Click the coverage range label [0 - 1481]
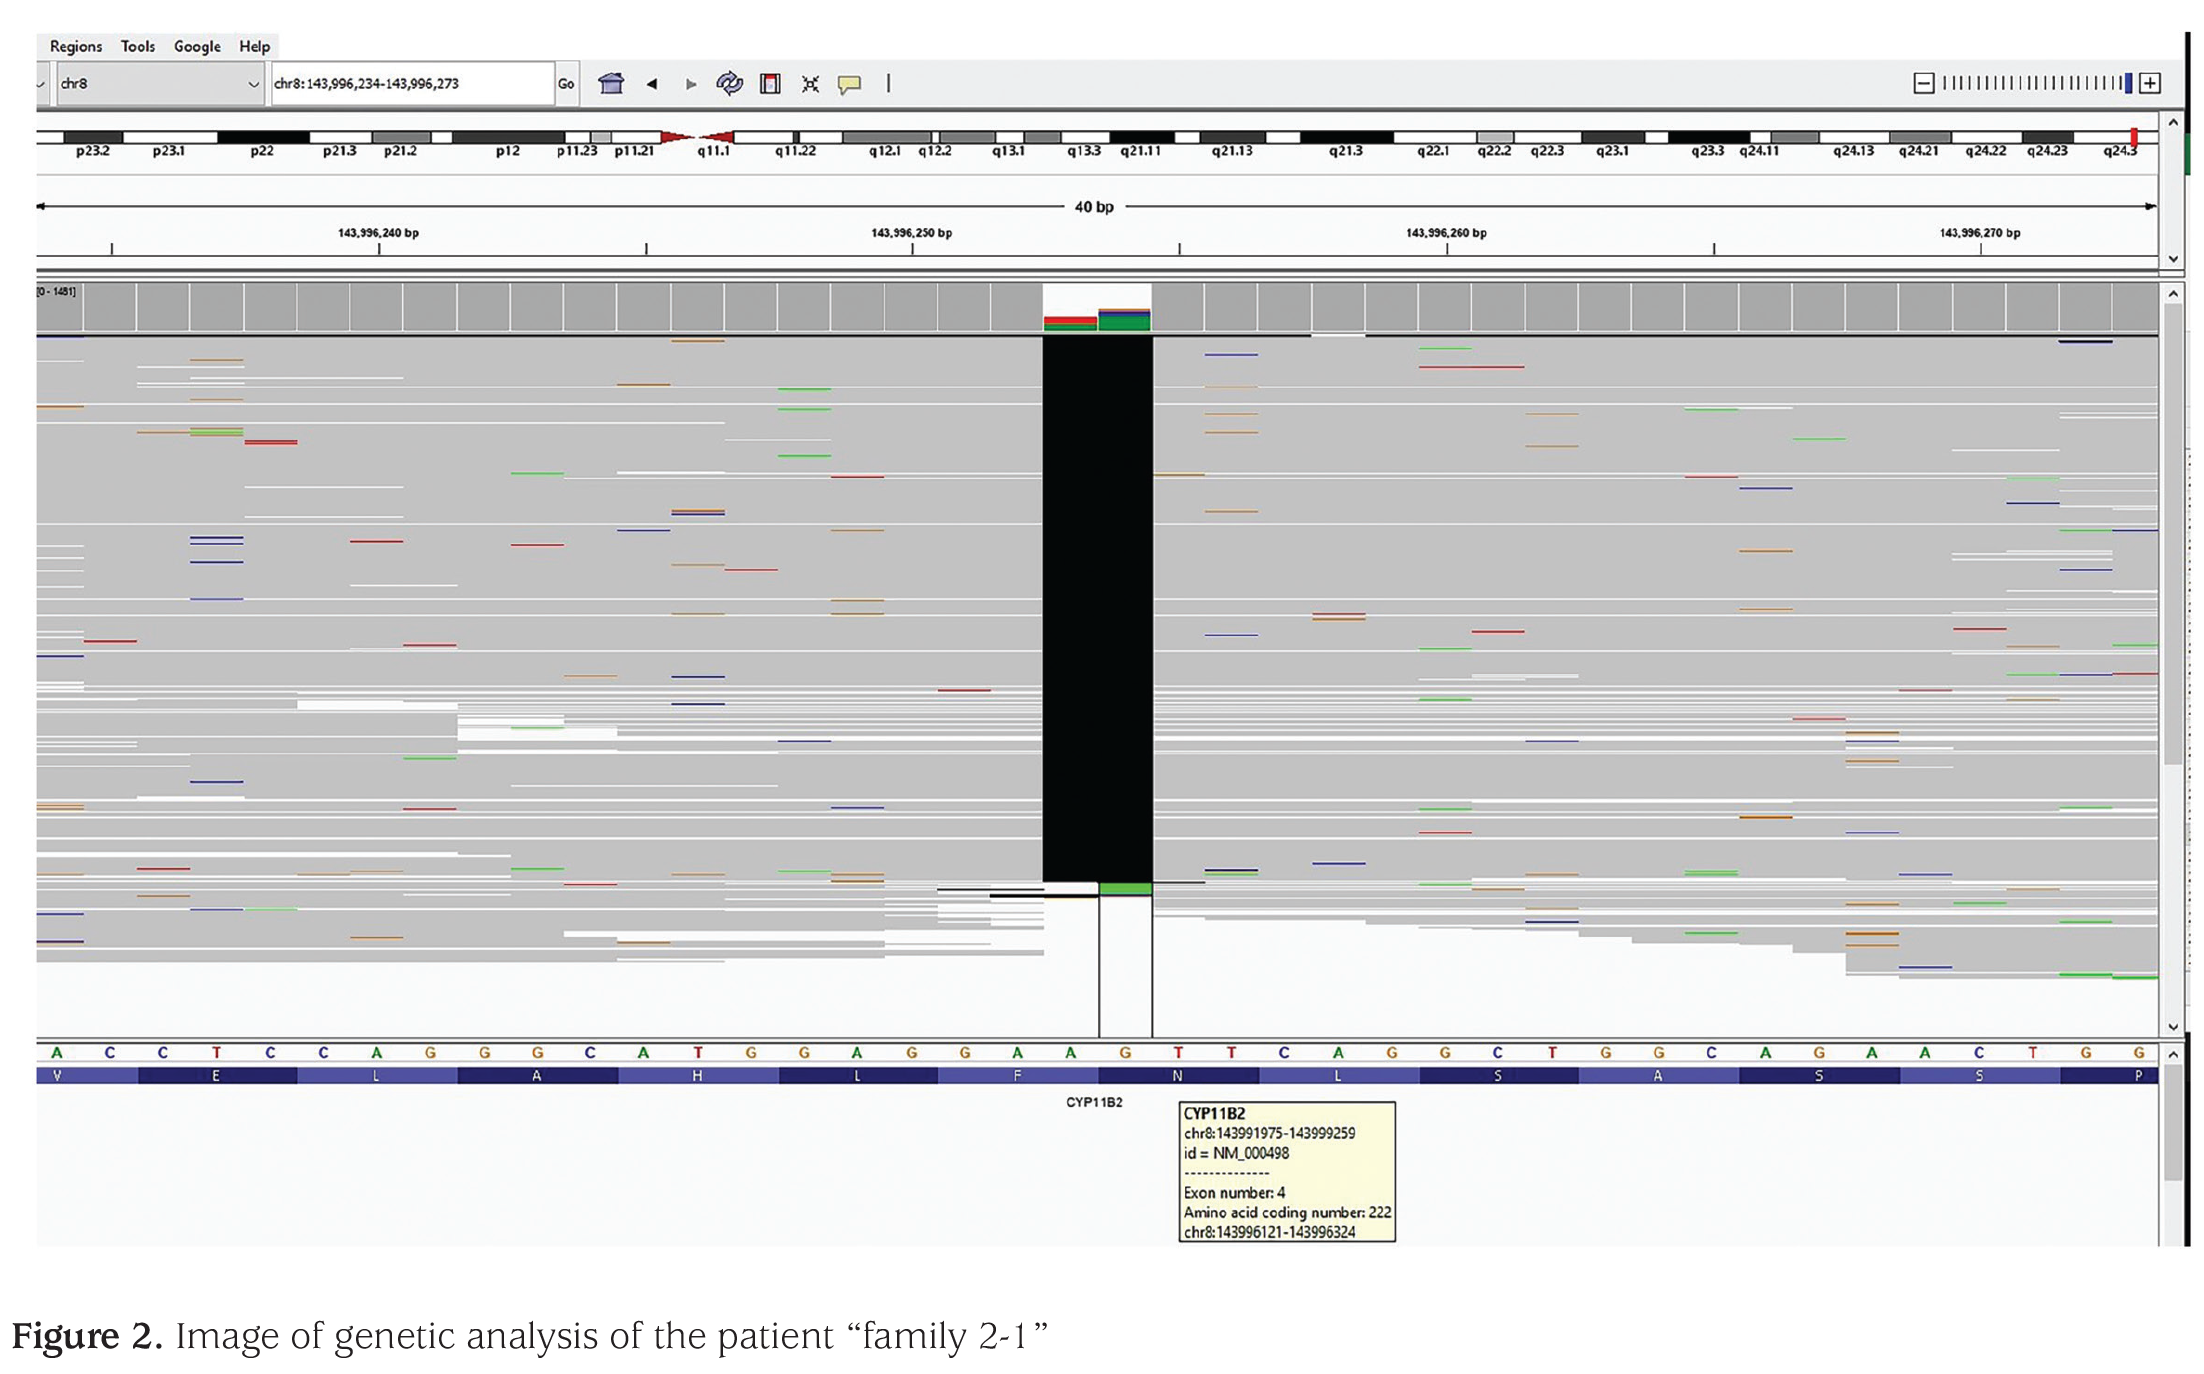The width and height of the screenshot is (2204, 1374). pyautogui.click(x=57, y=291)
